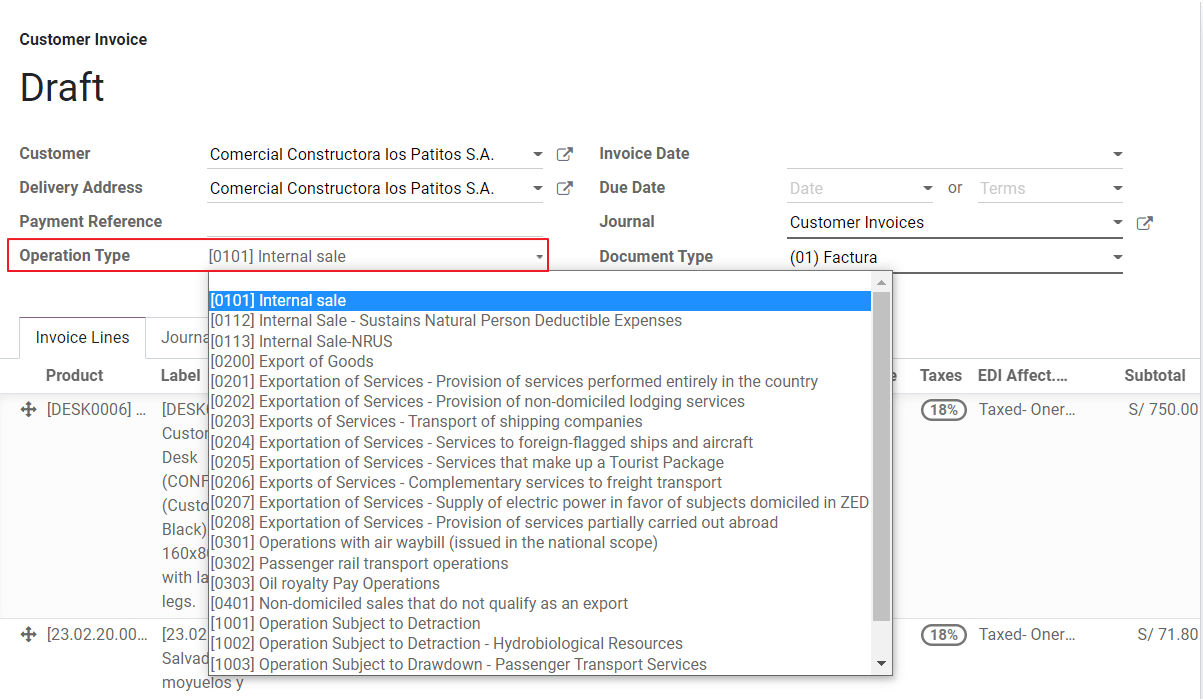Open the Customer selection dropdown arrow
The height and width of the screenshot is (699, 1203).
[x=537, y=154]
